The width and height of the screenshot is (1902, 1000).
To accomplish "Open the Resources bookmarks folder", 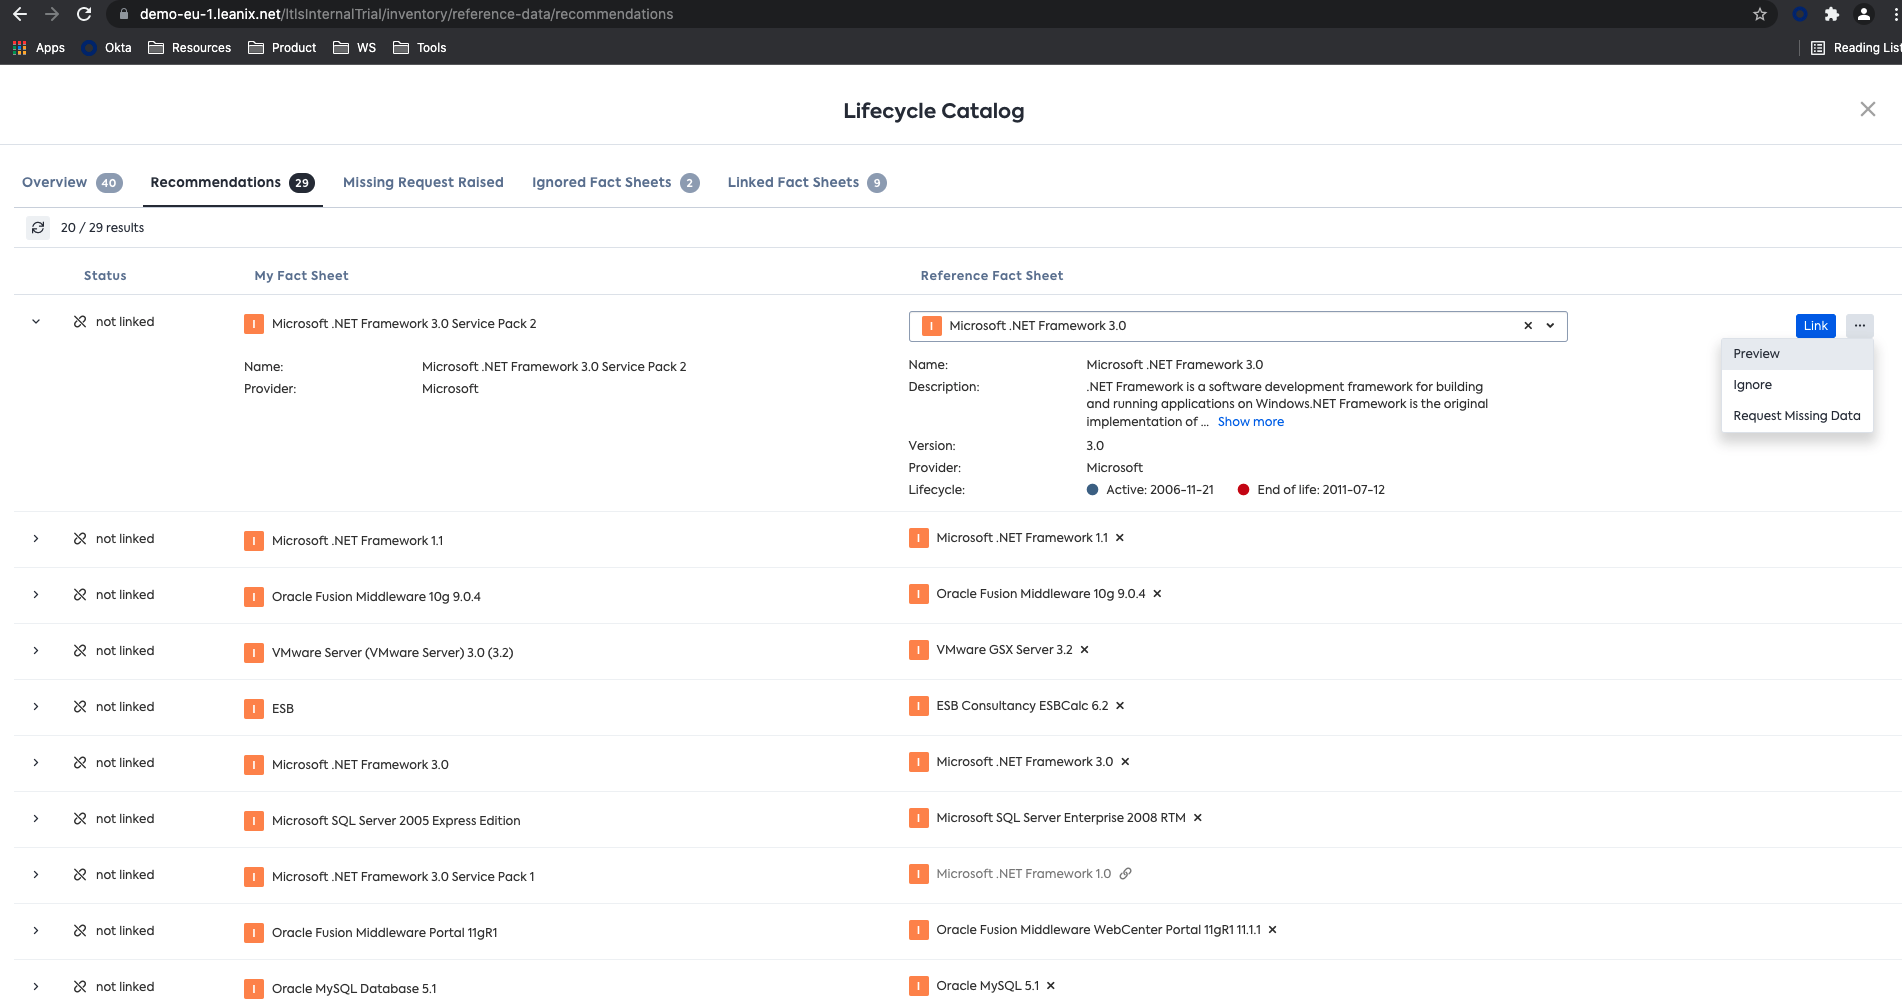I will 190,47.
